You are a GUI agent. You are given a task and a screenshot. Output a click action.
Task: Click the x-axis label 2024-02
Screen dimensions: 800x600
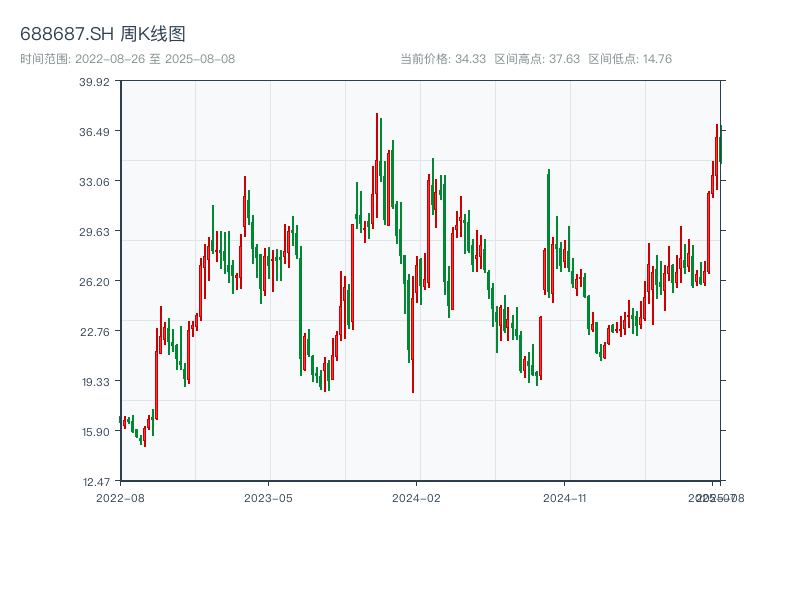pyautogui.click(x=416, y=498)
